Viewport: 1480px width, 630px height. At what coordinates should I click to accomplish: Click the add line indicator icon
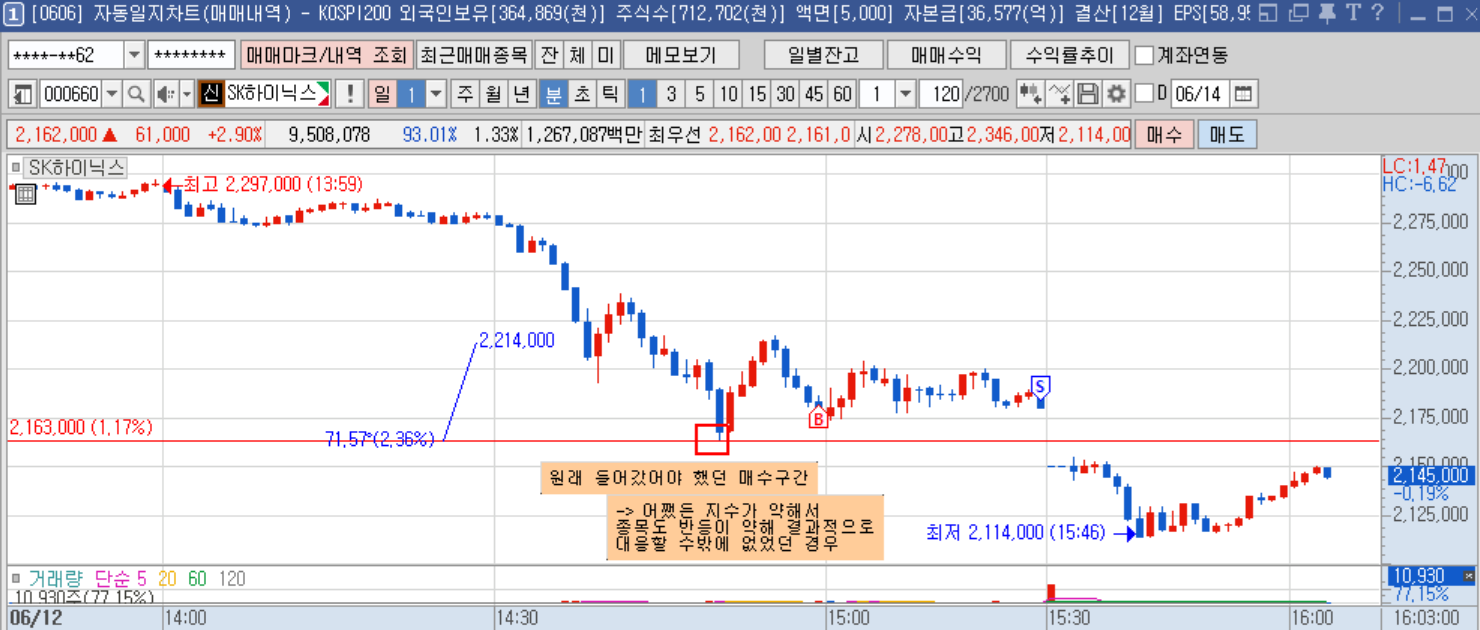coord(1060,95)
